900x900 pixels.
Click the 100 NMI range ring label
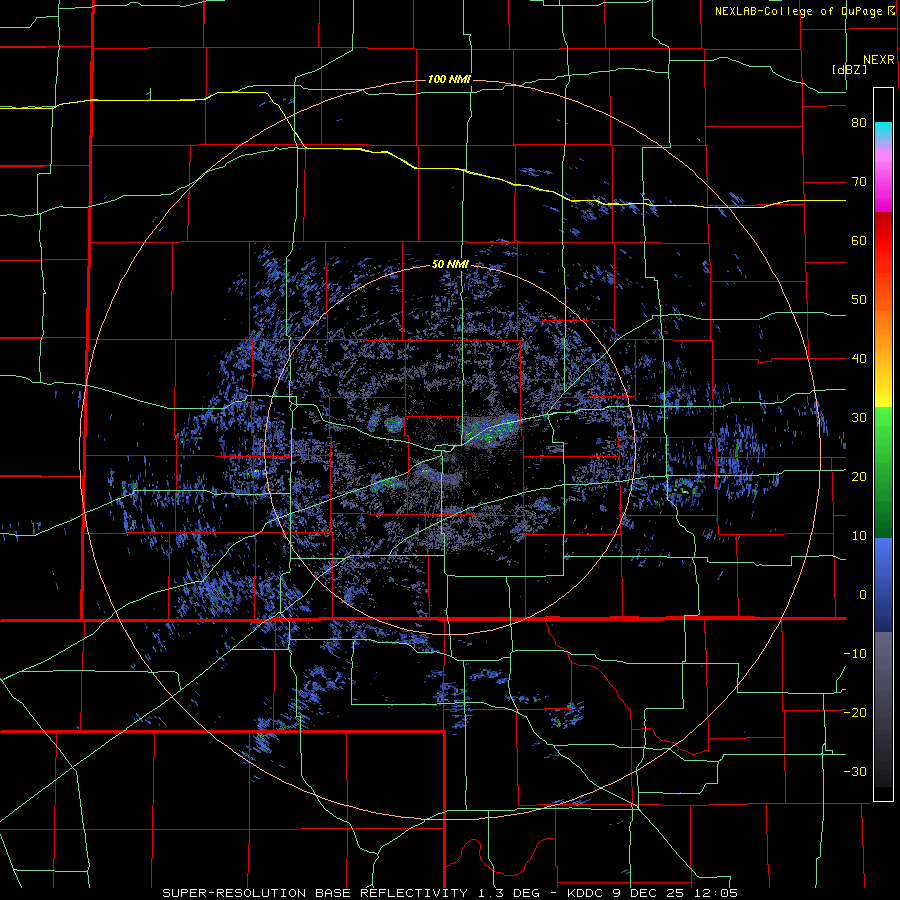pyautogui.click(x=449, y=79)
